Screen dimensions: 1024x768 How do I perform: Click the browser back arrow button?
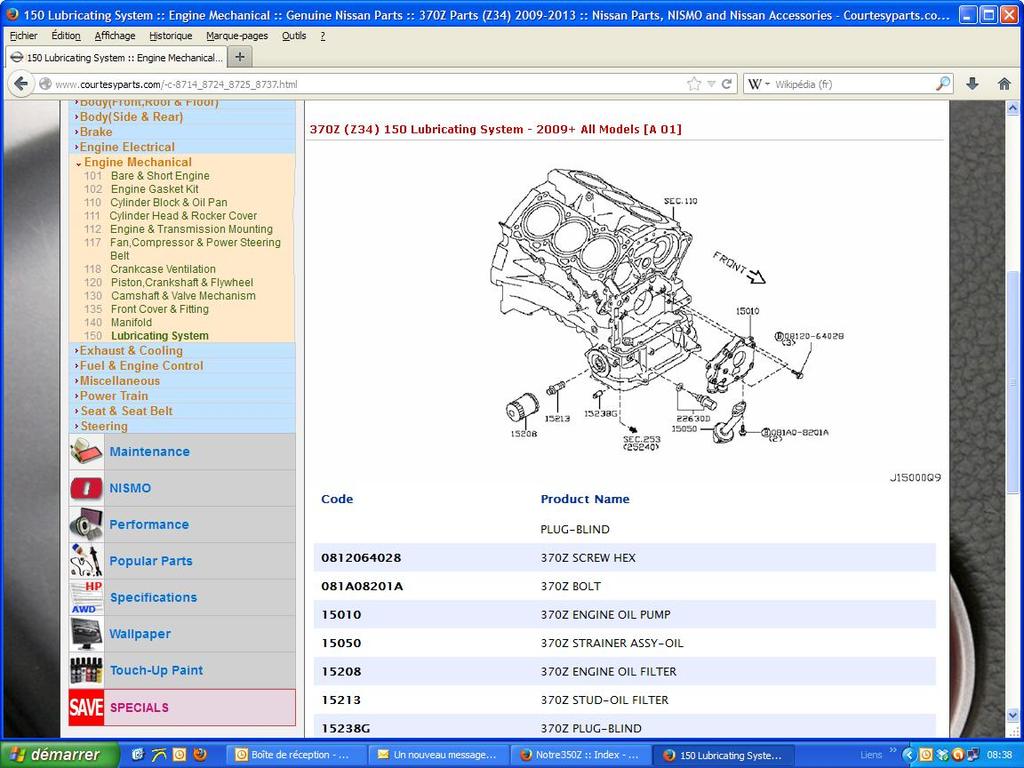(x=21, y=84)
